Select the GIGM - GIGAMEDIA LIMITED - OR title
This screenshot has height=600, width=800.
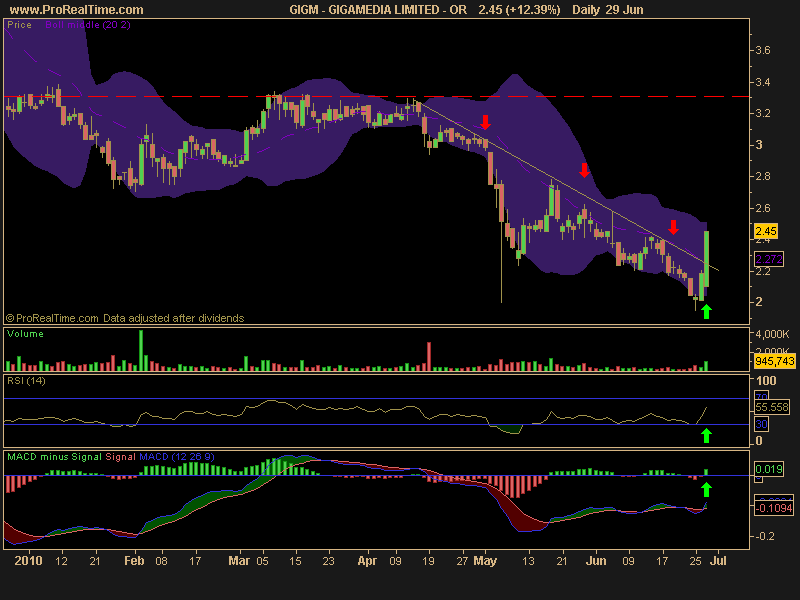pos(378,10)
